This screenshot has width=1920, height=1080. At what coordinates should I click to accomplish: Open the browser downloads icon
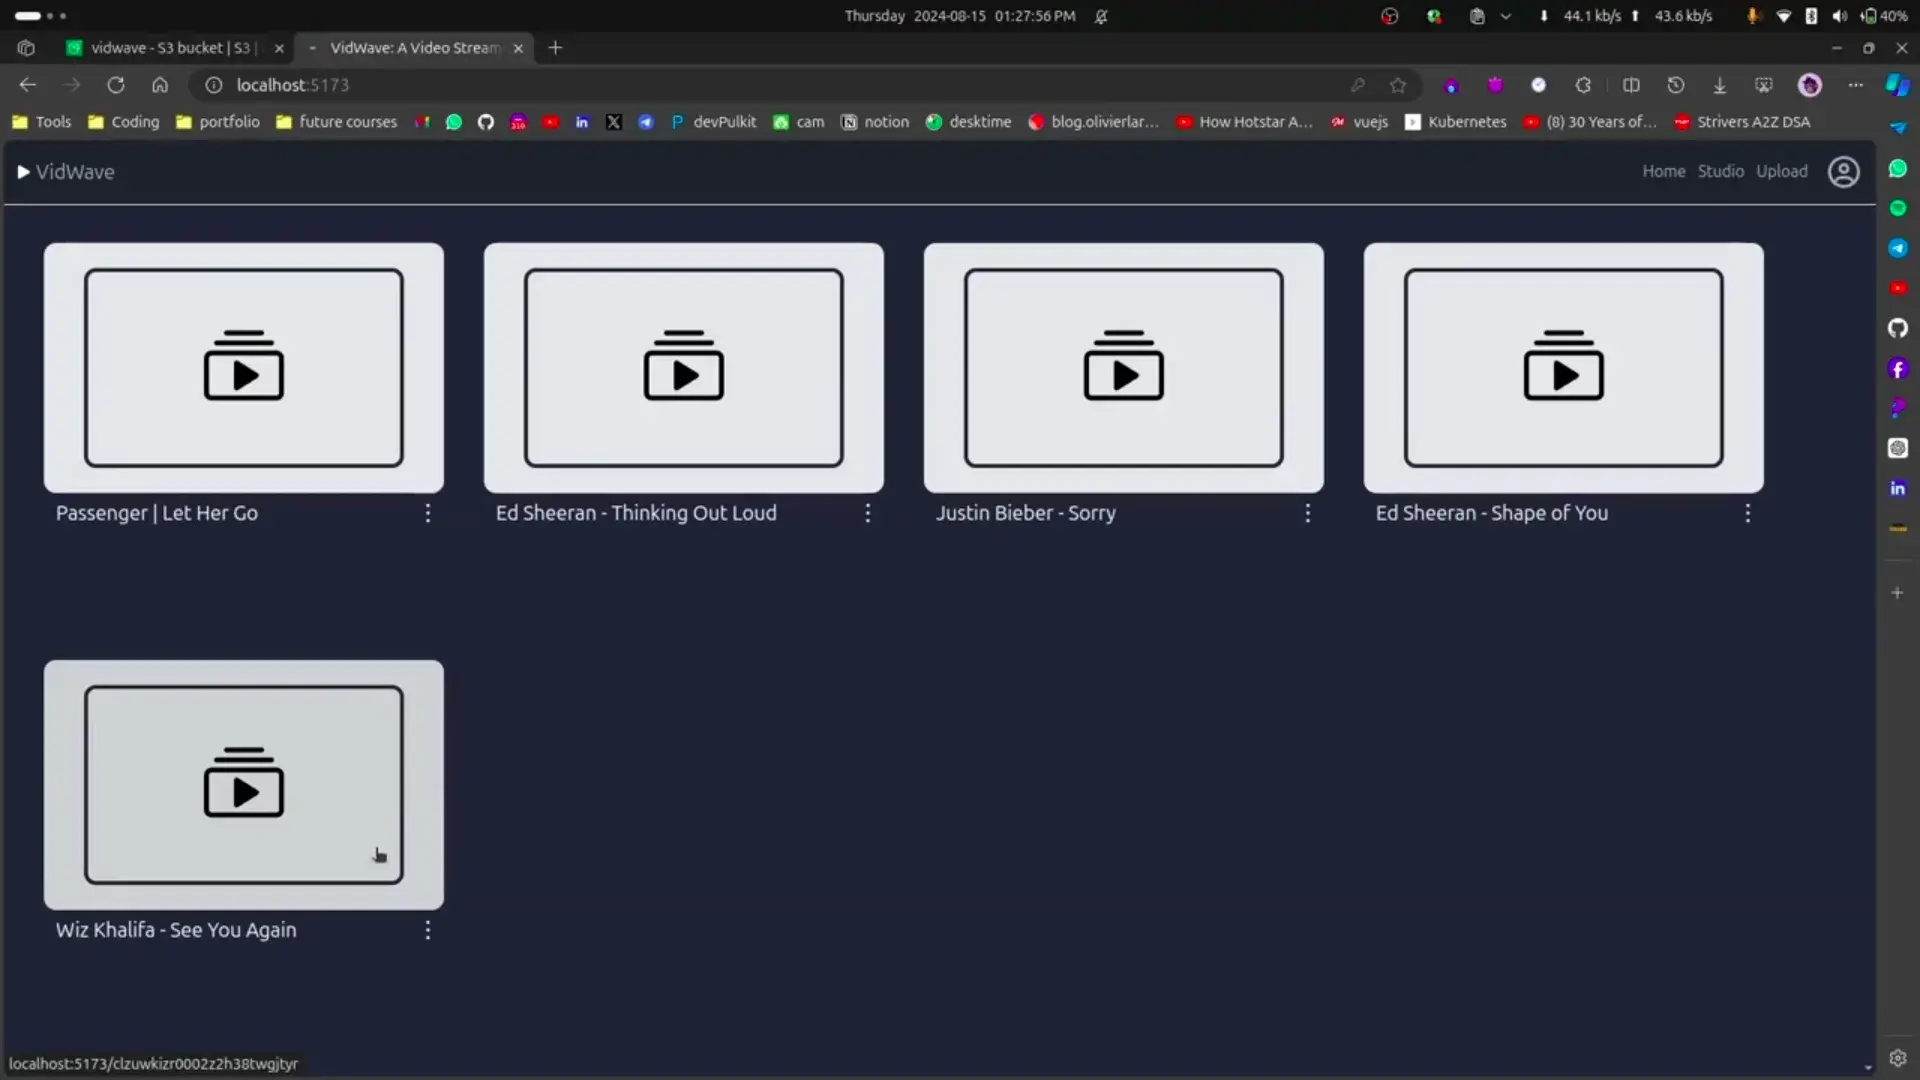tap(1719, 85)
